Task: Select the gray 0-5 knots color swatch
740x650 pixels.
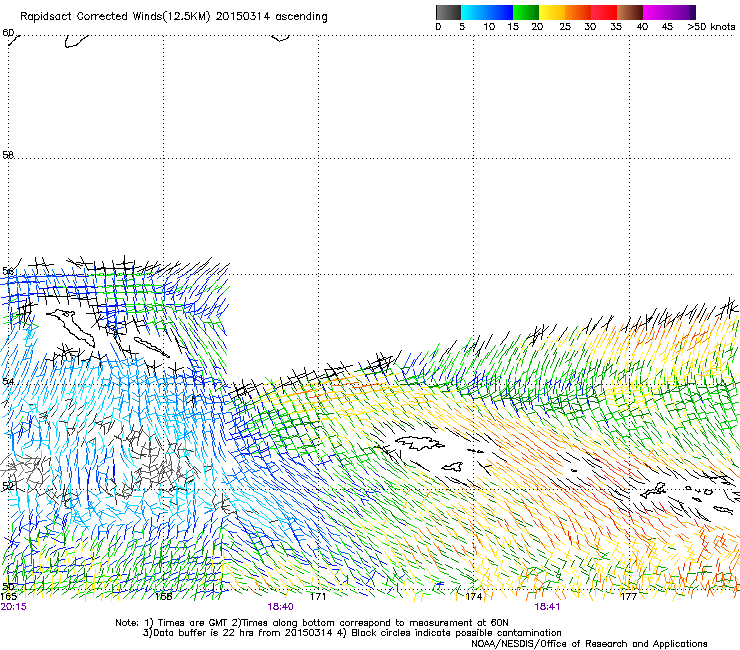Action: pos(448,12)
